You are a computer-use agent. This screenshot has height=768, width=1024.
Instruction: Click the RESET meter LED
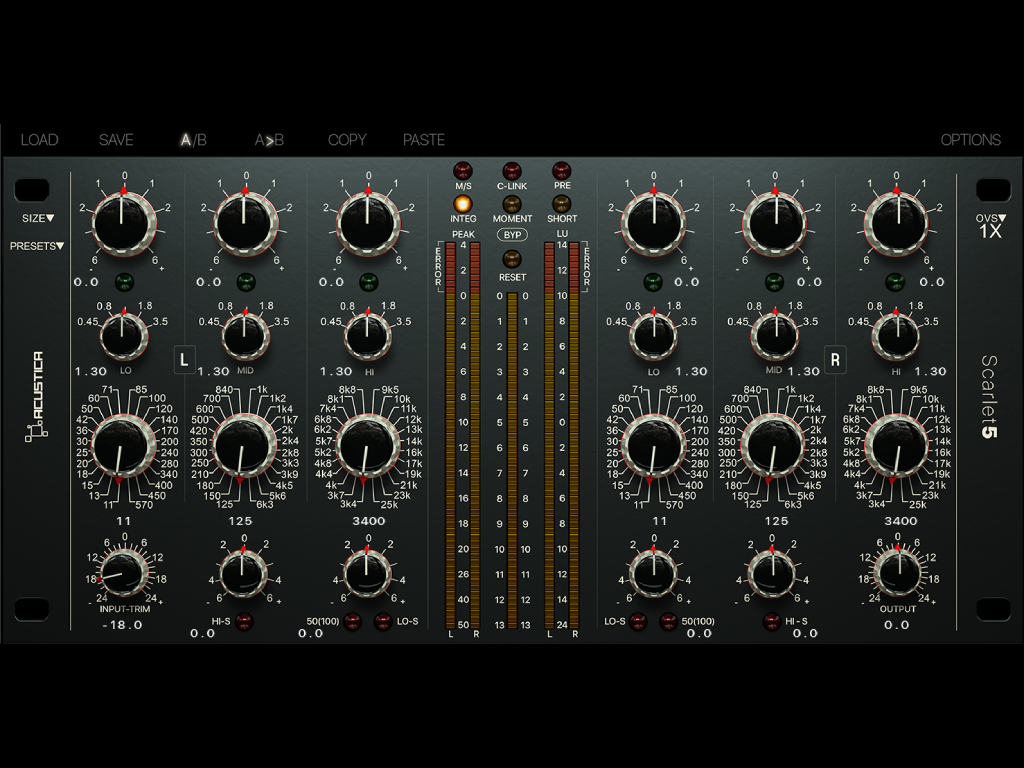click(x=512, y=259)
